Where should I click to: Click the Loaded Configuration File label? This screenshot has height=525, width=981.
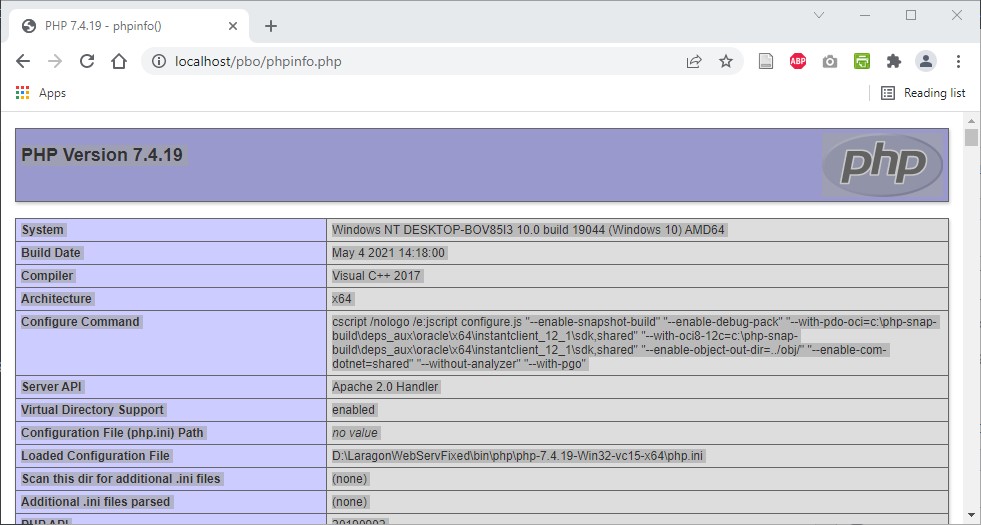pos(96,456)
